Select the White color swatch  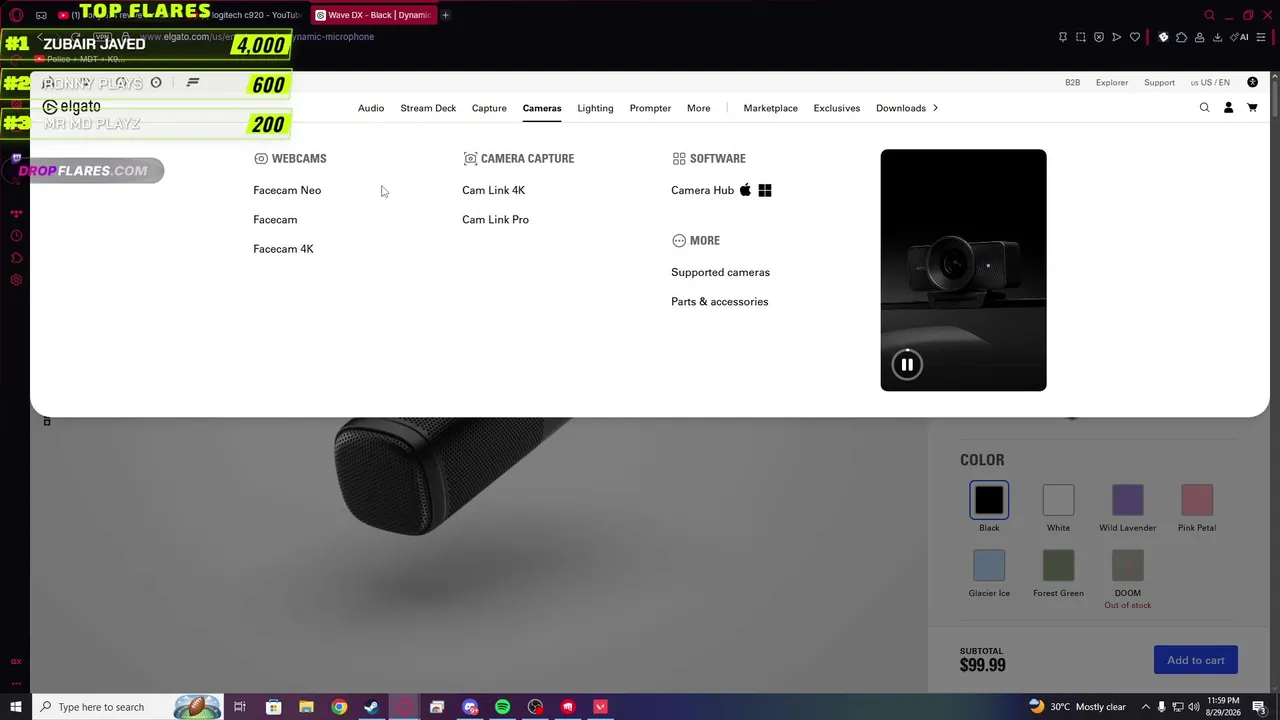[x=1058, y=500]
